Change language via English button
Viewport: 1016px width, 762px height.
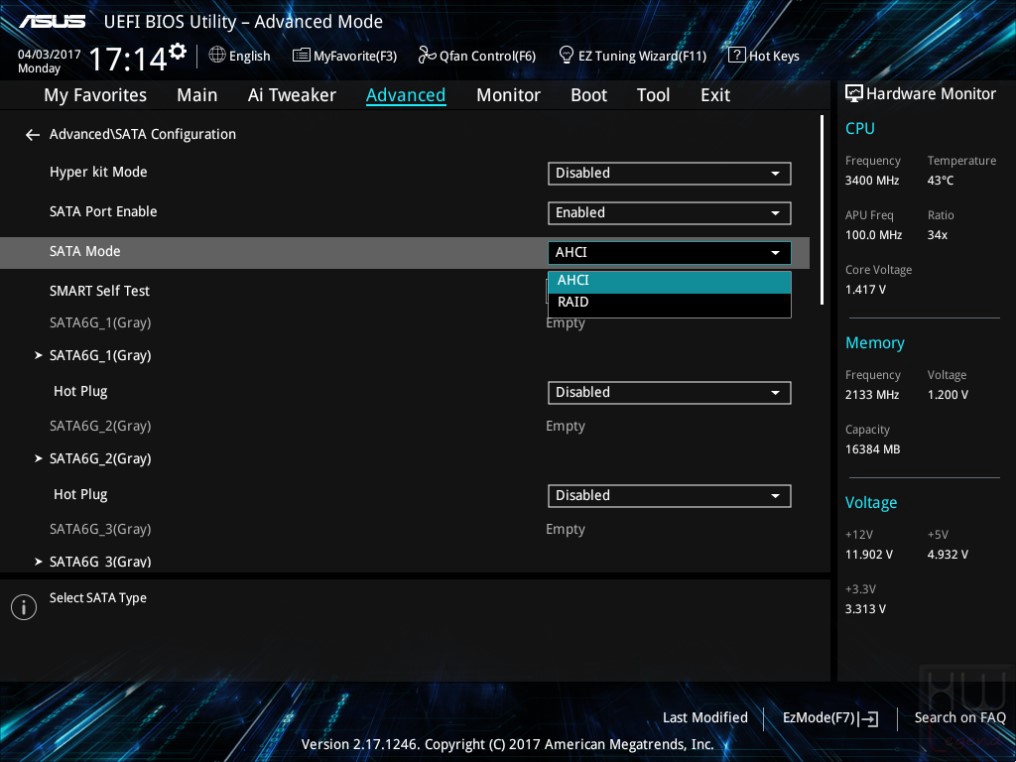click(240, 56)
